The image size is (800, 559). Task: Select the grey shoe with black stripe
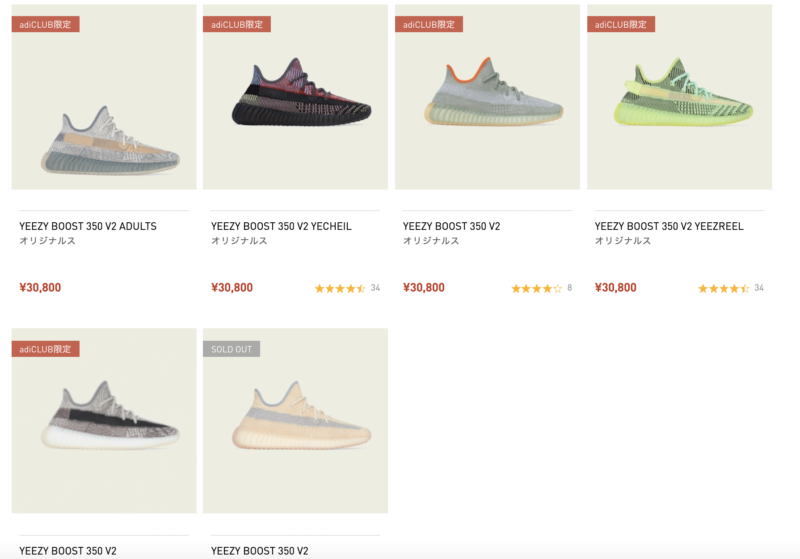pos(104,421)
